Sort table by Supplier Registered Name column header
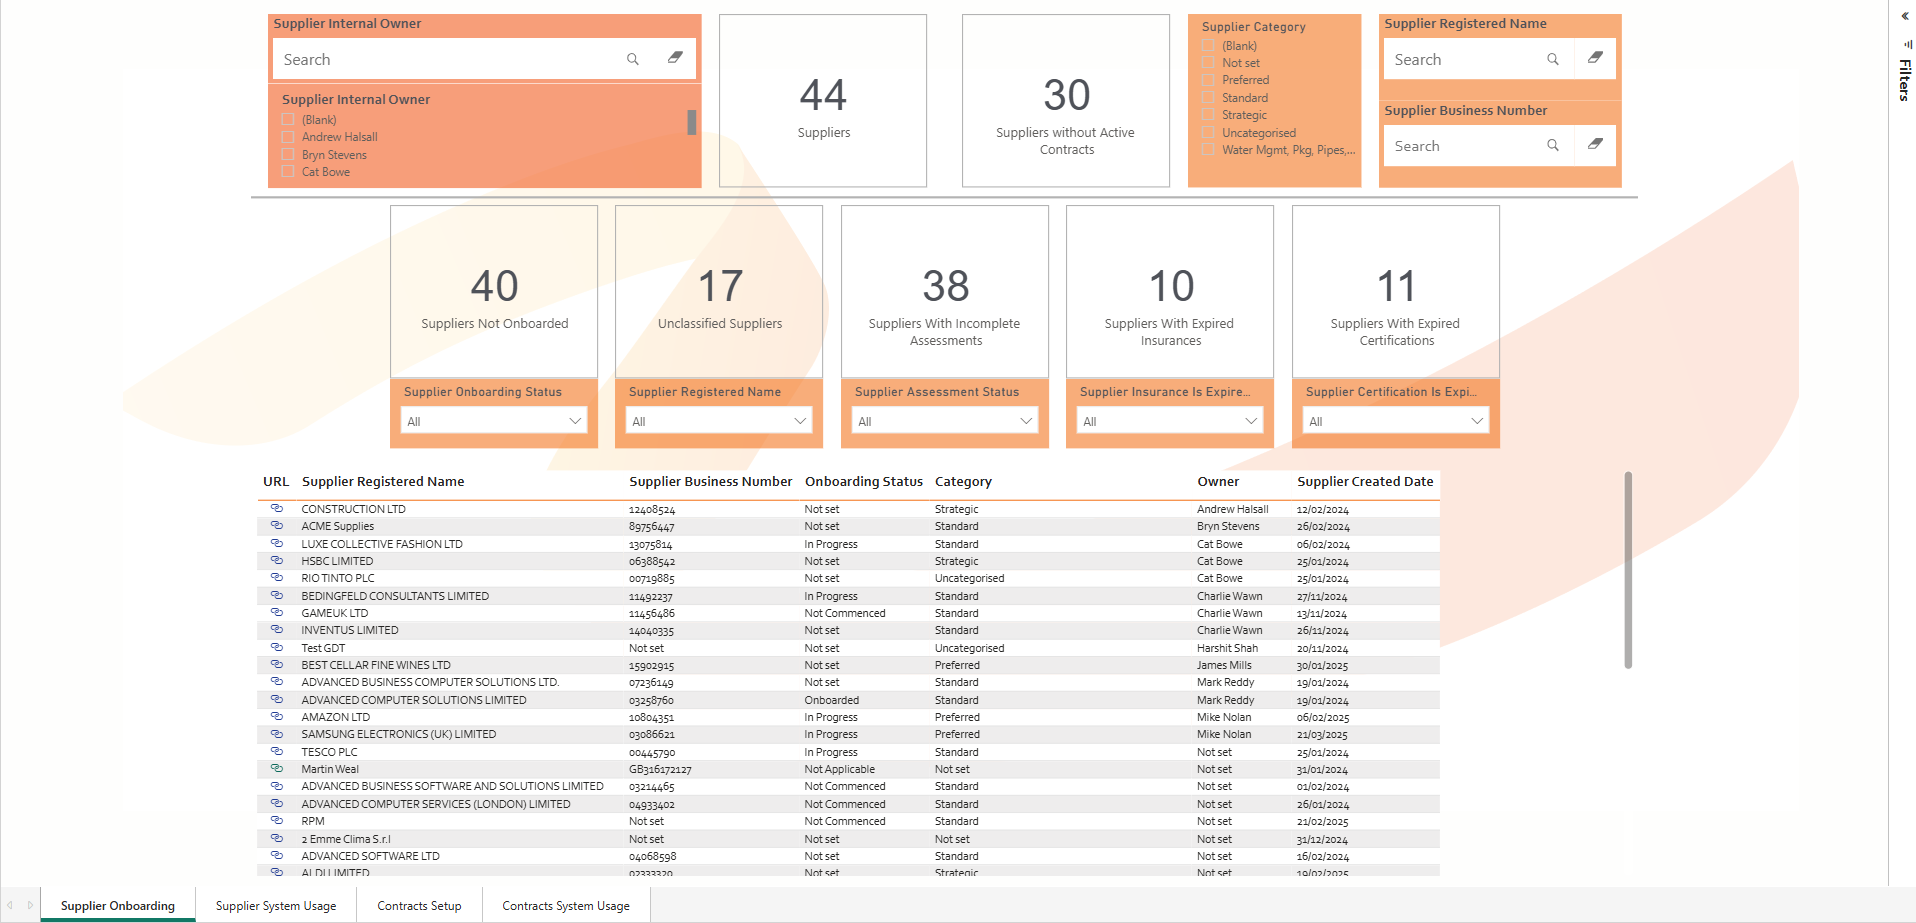Image resolution: width=1916 pixels, height=923 pixels. (x=383, y=481)
